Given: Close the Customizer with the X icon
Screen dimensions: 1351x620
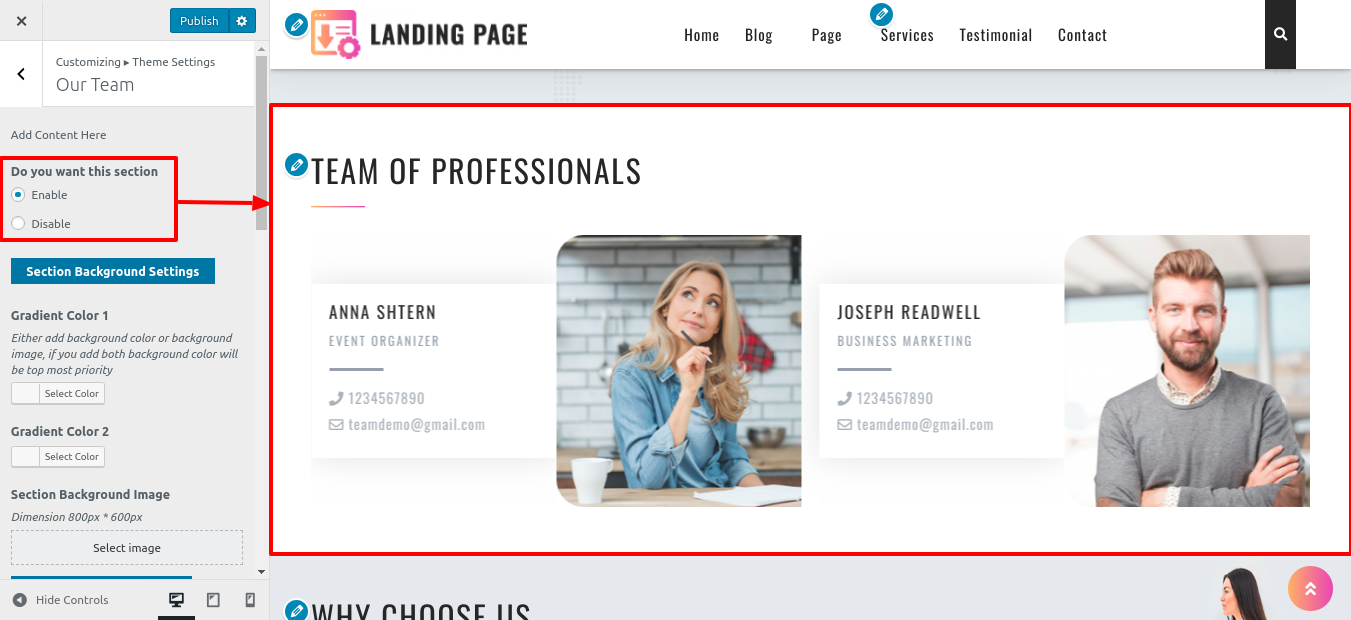Looking at the screenshot, I should click(22, 21).
